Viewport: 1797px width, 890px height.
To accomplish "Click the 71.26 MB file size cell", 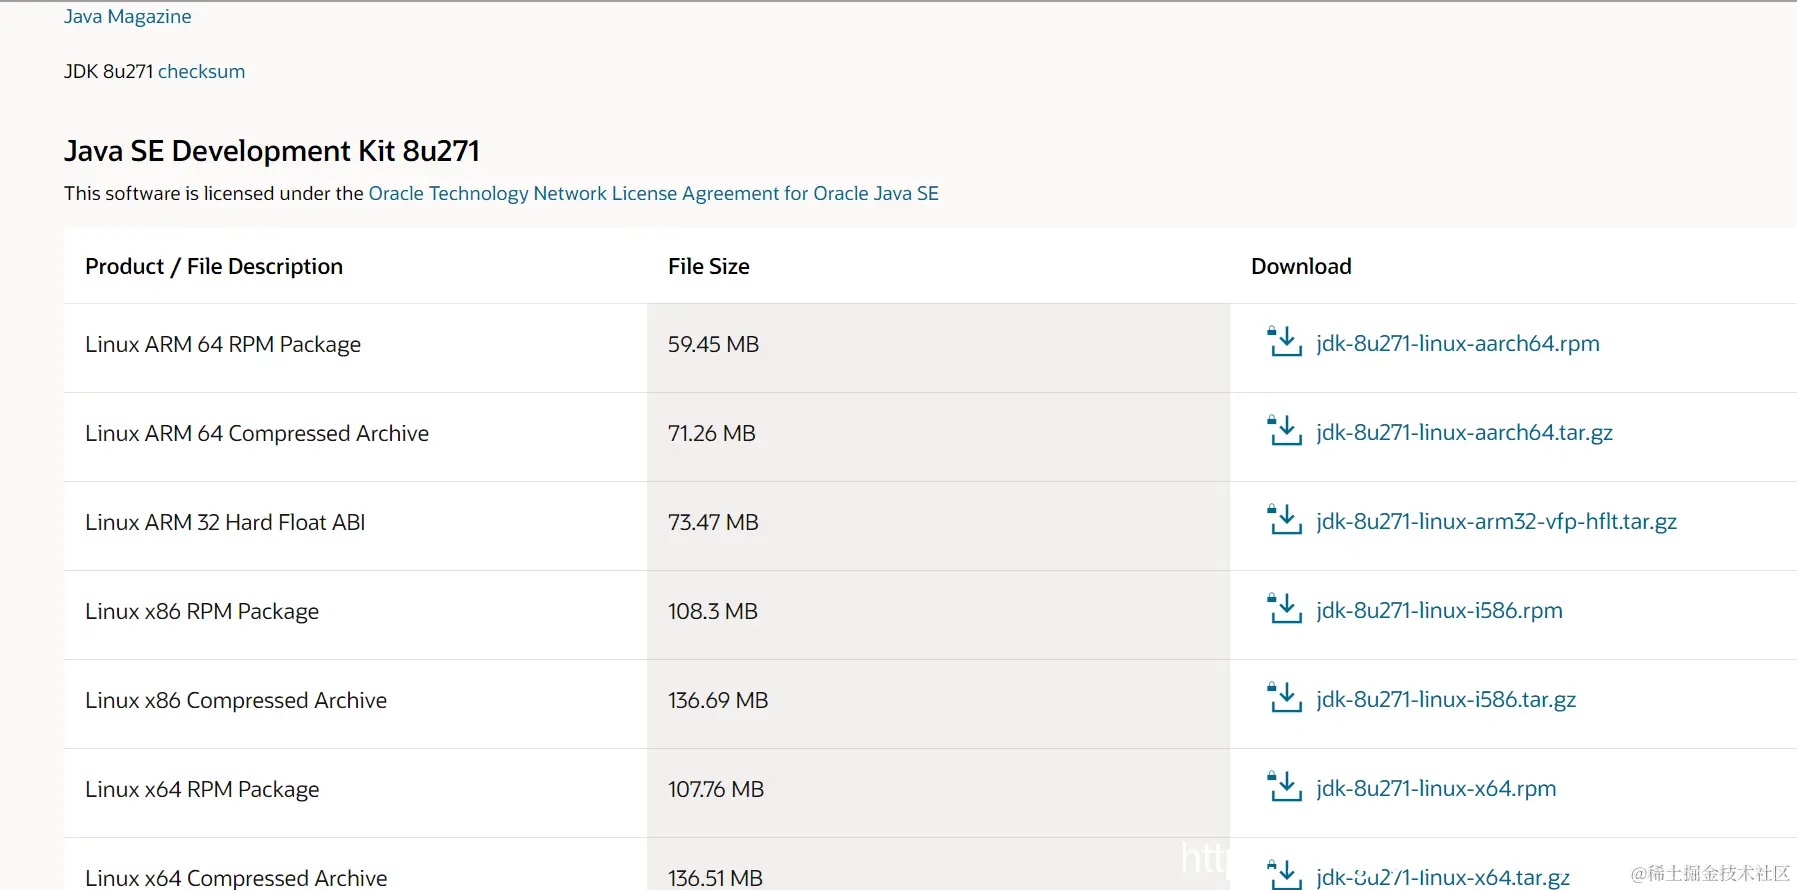I will tap(938, 437).
